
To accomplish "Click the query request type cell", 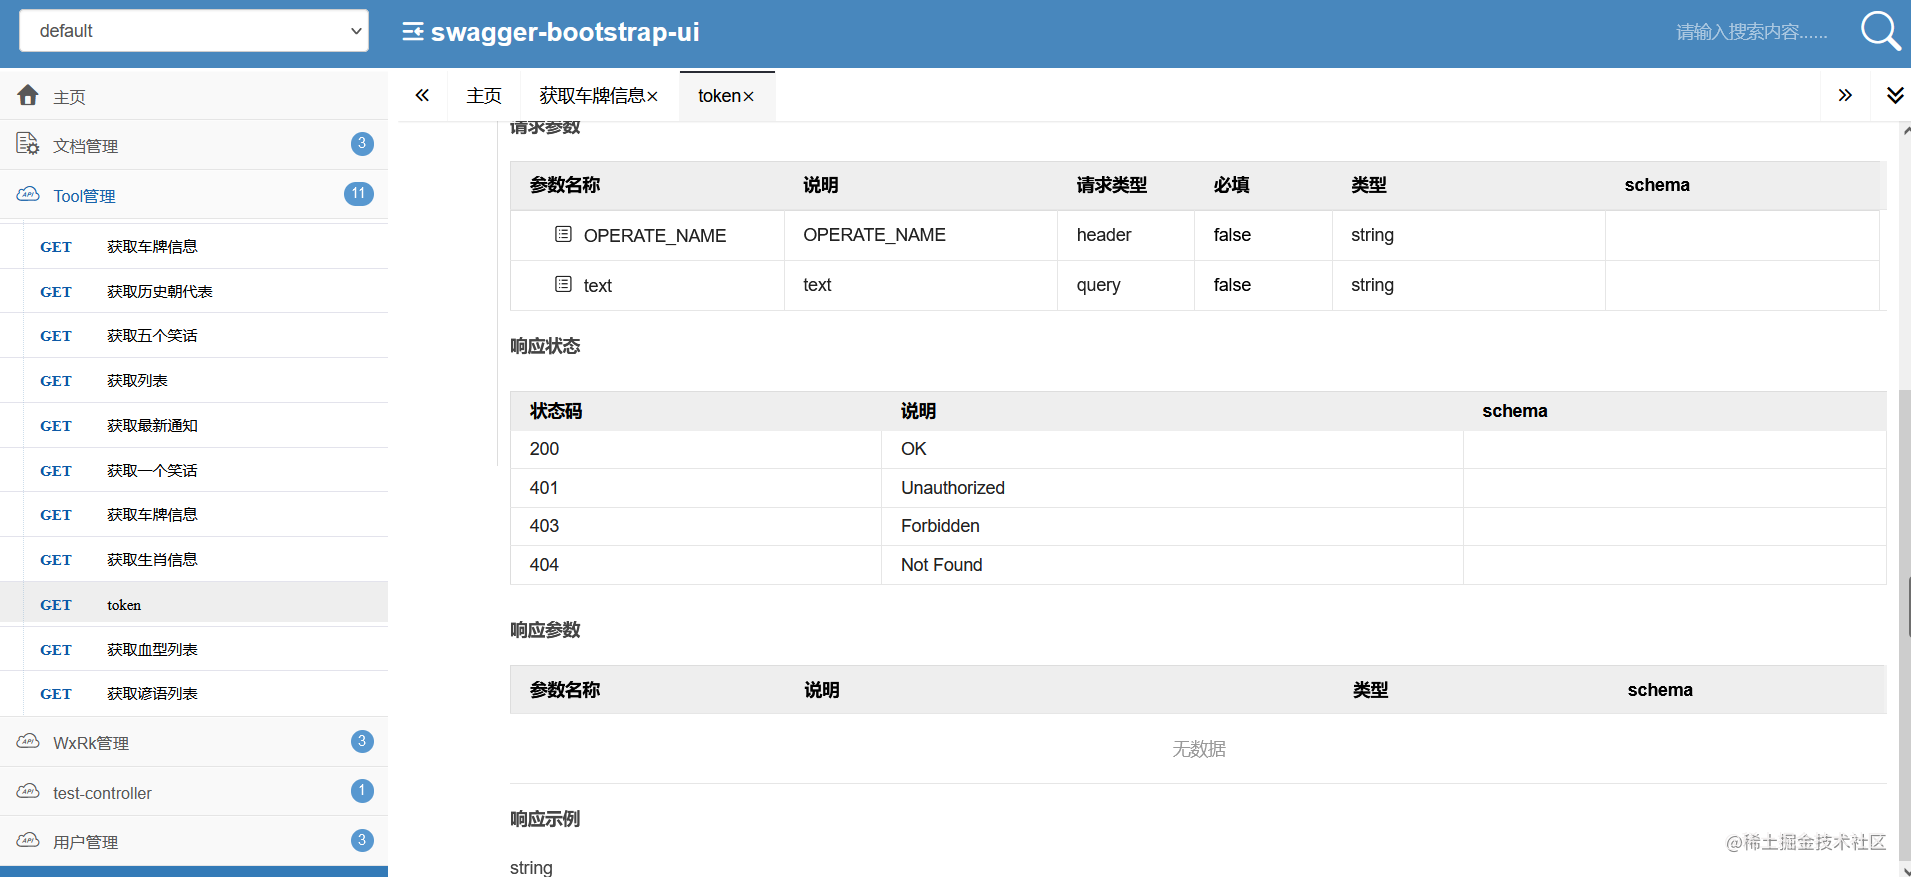I will (x=1125, y=285).
